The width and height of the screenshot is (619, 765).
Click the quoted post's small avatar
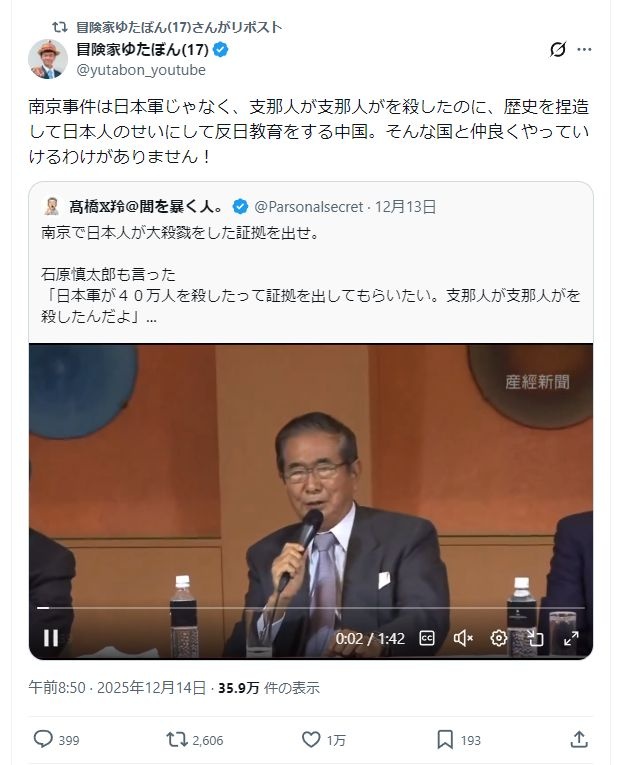(52, 206)
